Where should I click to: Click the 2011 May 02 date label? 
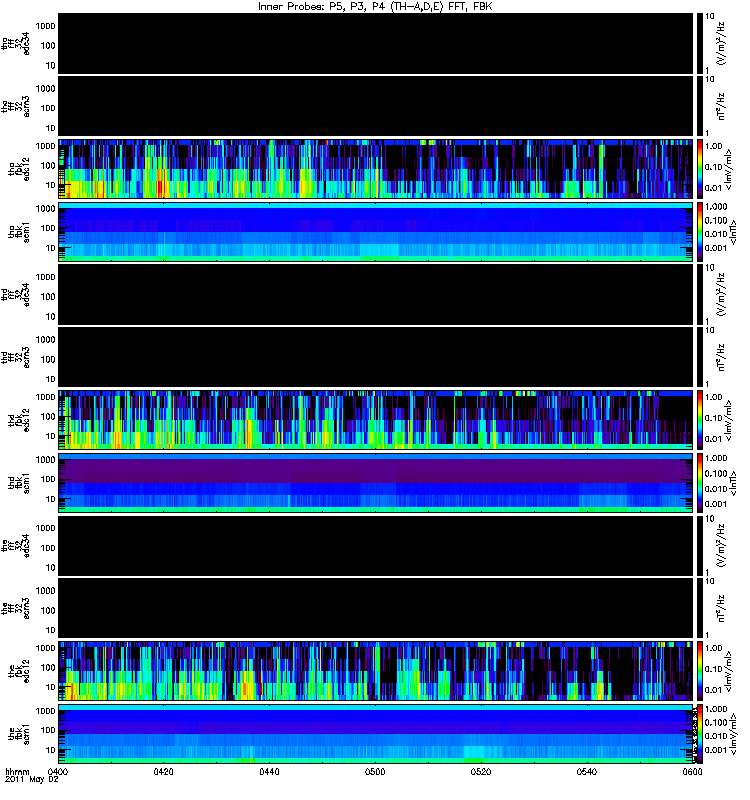[x=32, y=780]
